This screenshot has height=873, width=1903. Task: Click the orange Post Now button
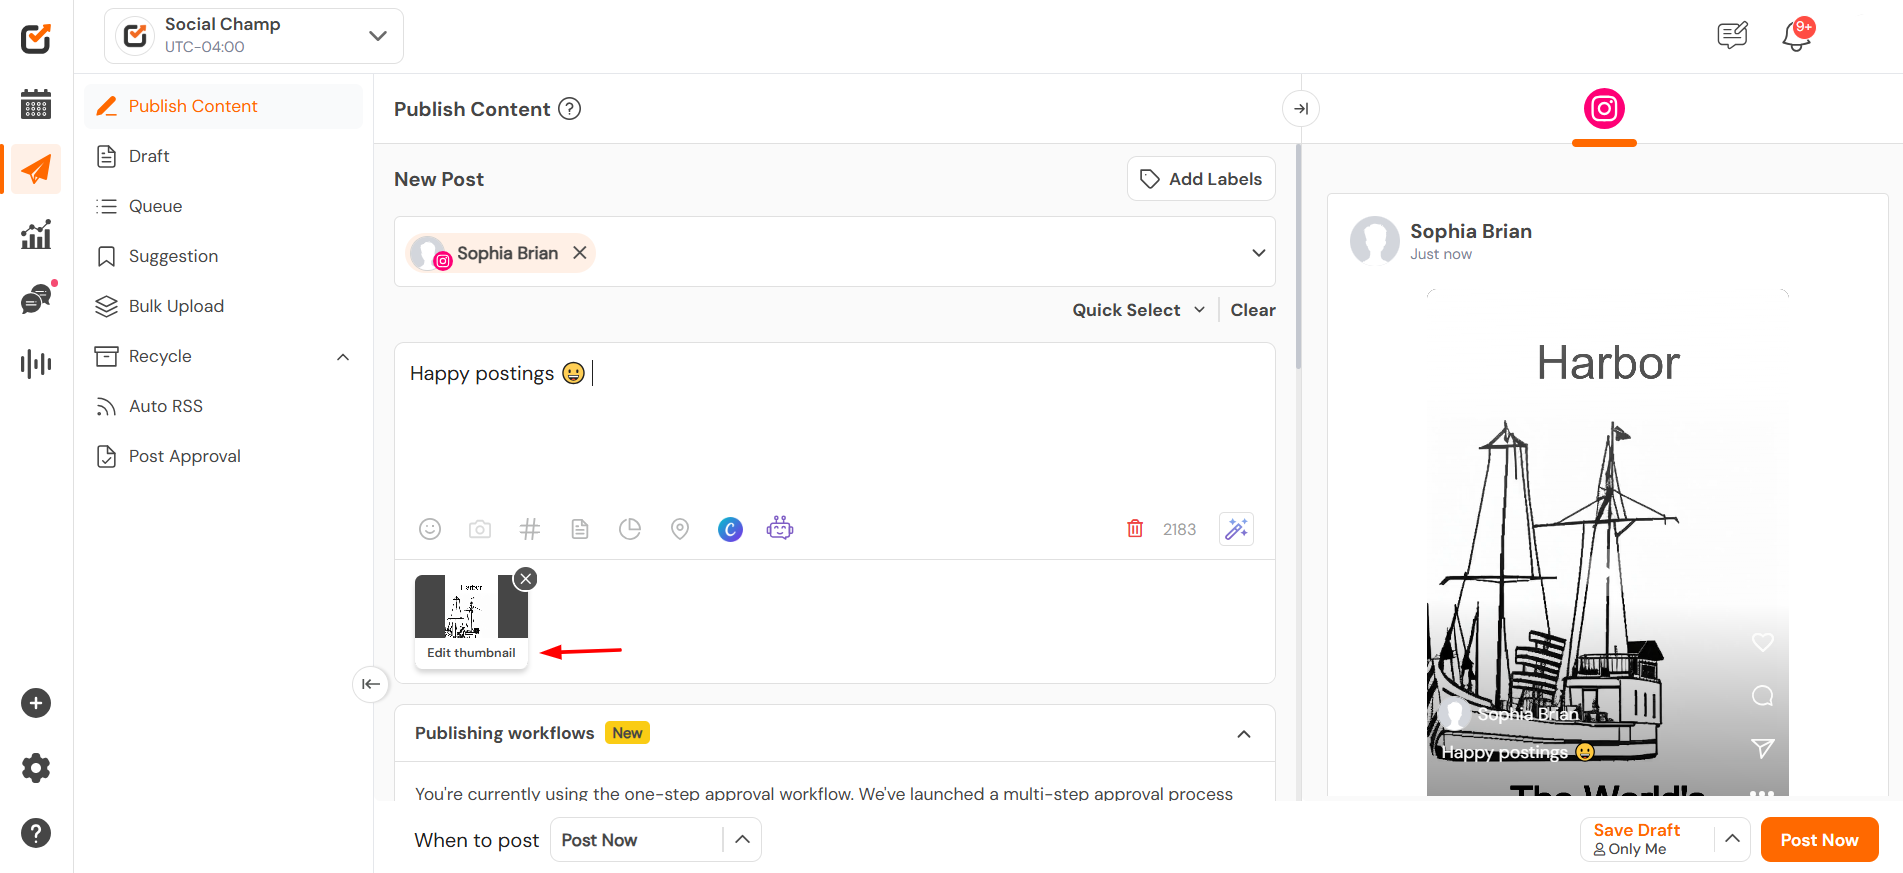click(1819, 840)
